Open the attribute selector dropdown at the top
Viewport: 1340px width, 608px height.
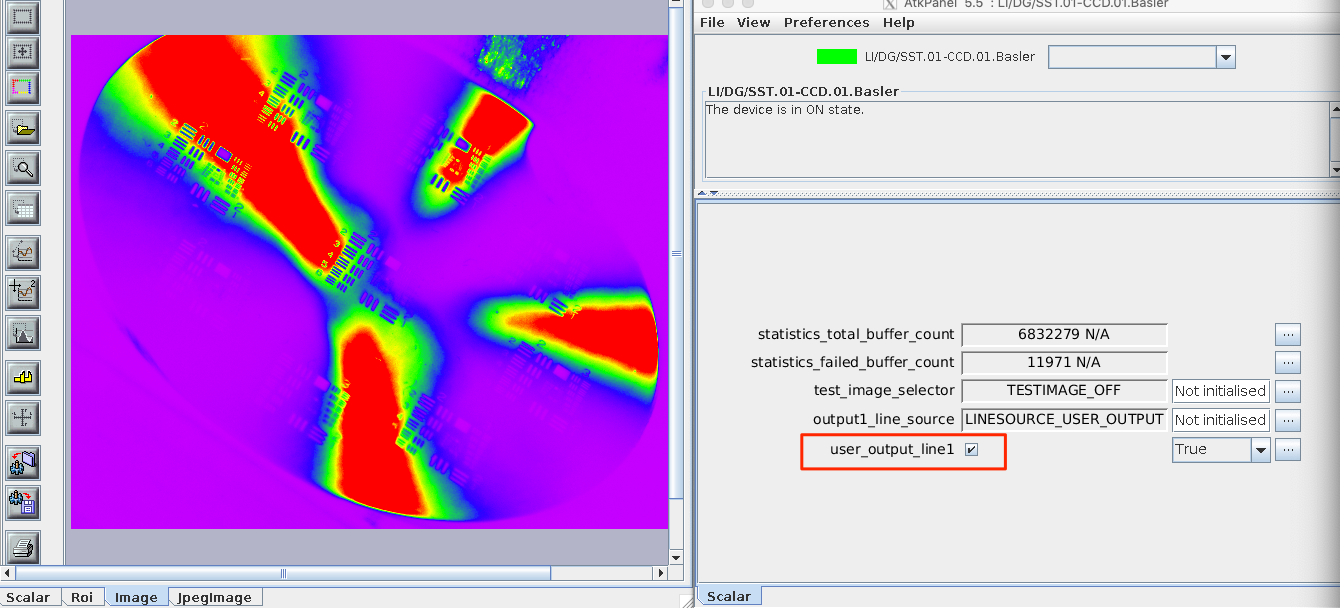(1224, 56)
